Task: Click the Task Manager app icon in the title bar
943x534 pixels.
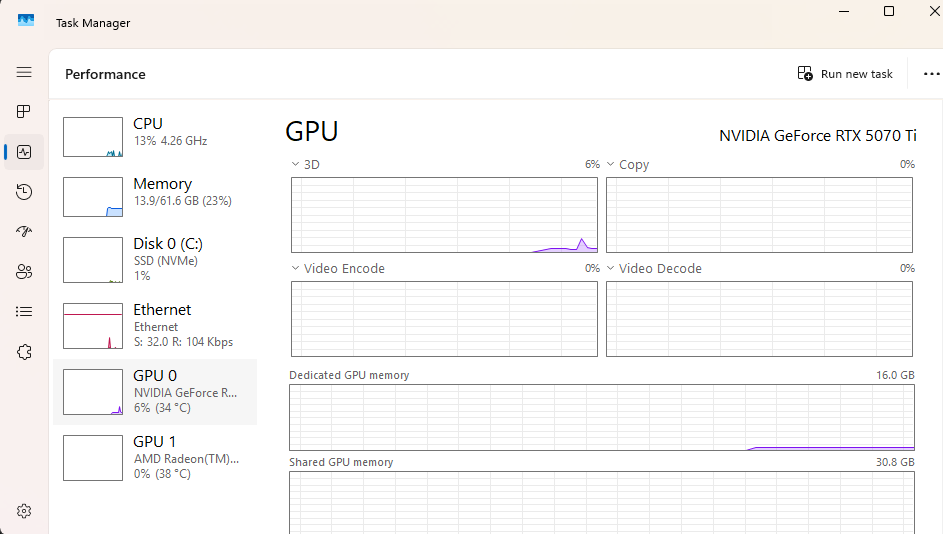Action: 26,20
